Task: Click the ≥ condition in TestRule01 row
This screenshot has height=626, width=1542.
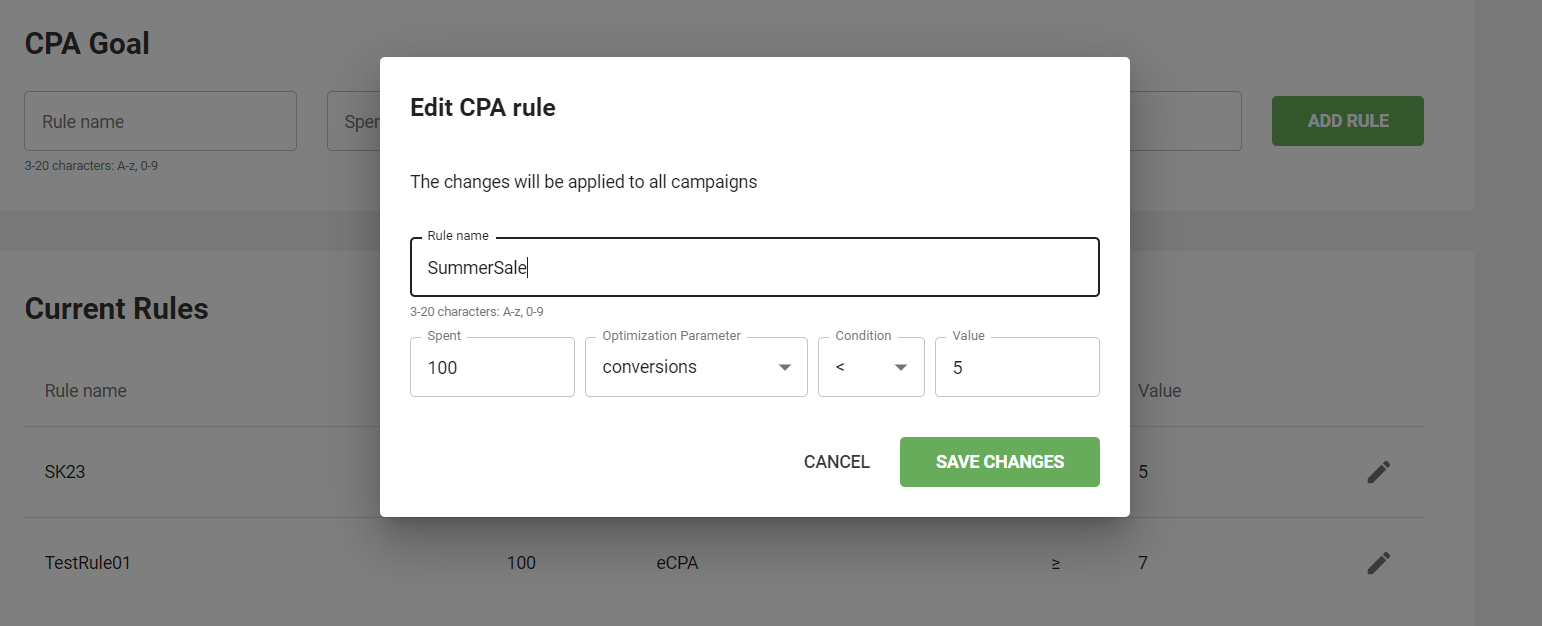Action: coord(1056,563)
